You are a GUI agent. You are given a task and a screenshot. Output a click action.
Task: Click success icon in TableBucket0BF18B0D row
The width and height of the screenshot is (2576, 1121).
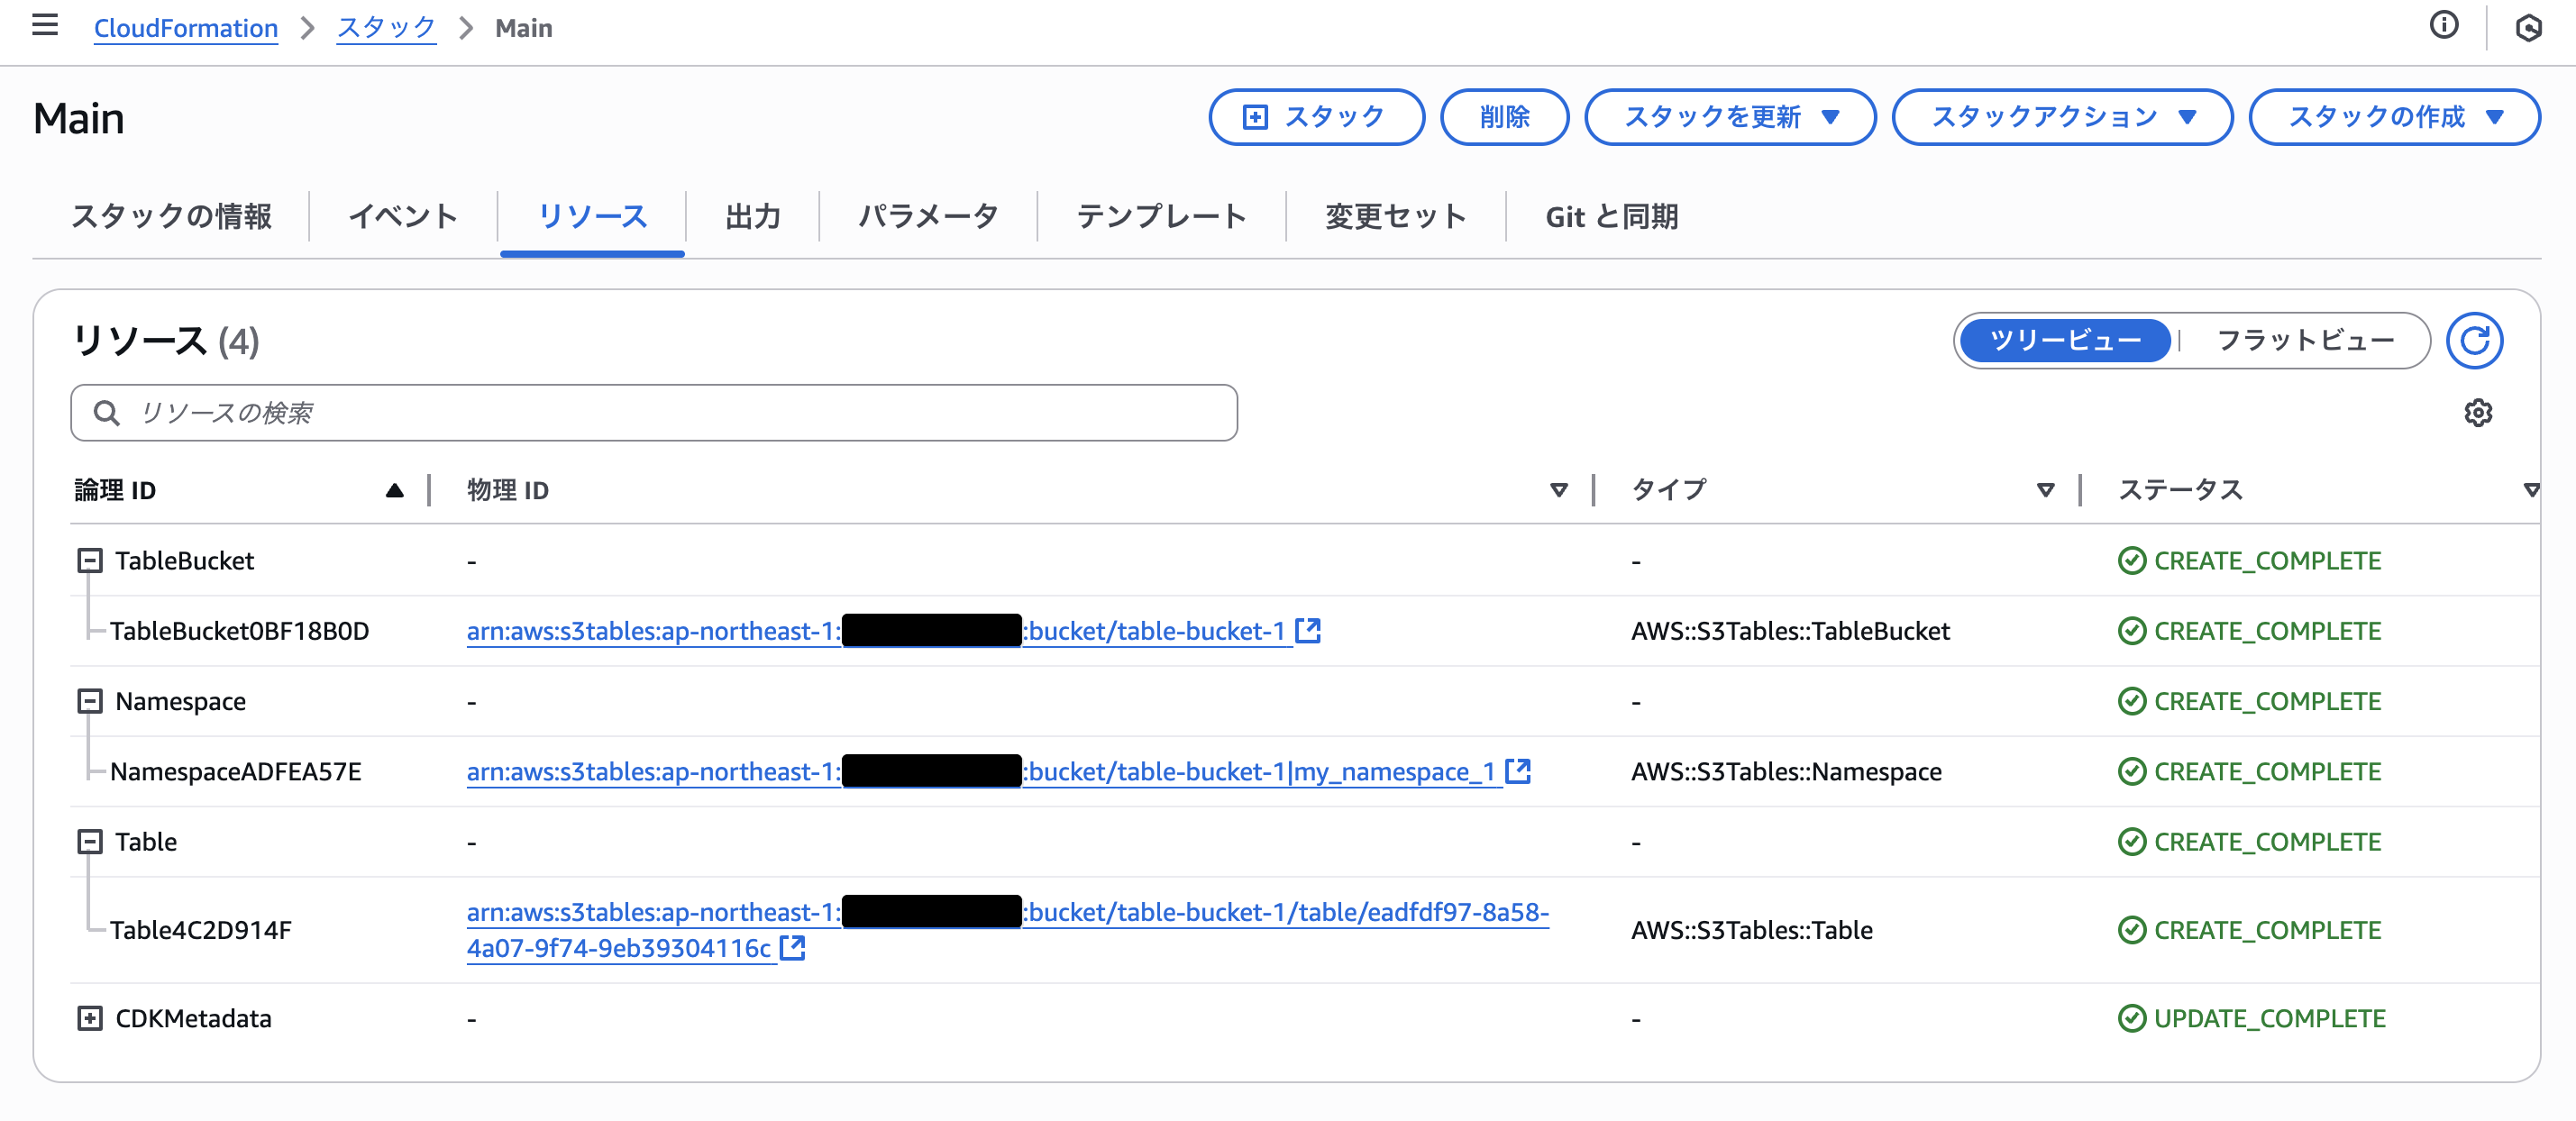[x=2131, y=631]
